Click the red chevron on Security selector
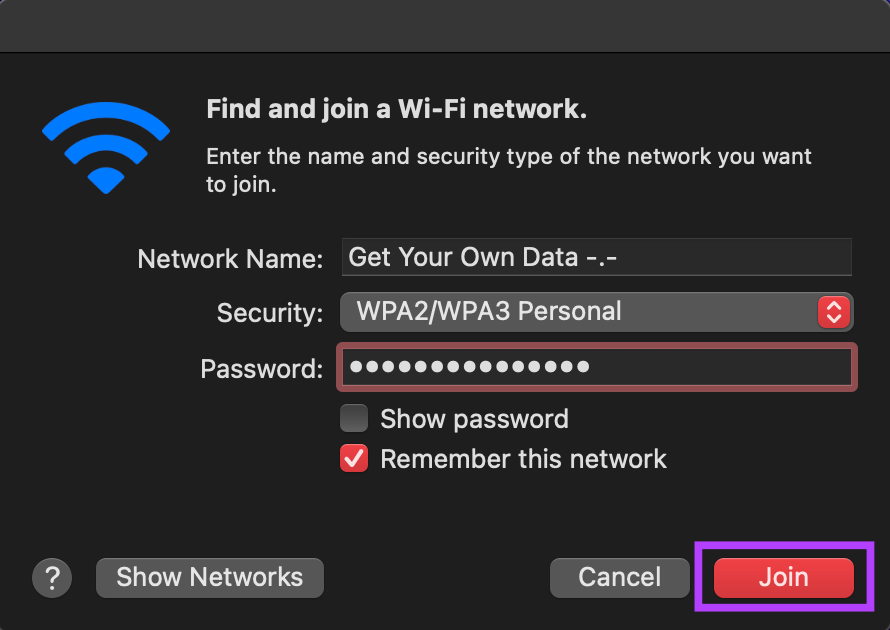The width and height of the screenshot is (890, 630). 833,311
